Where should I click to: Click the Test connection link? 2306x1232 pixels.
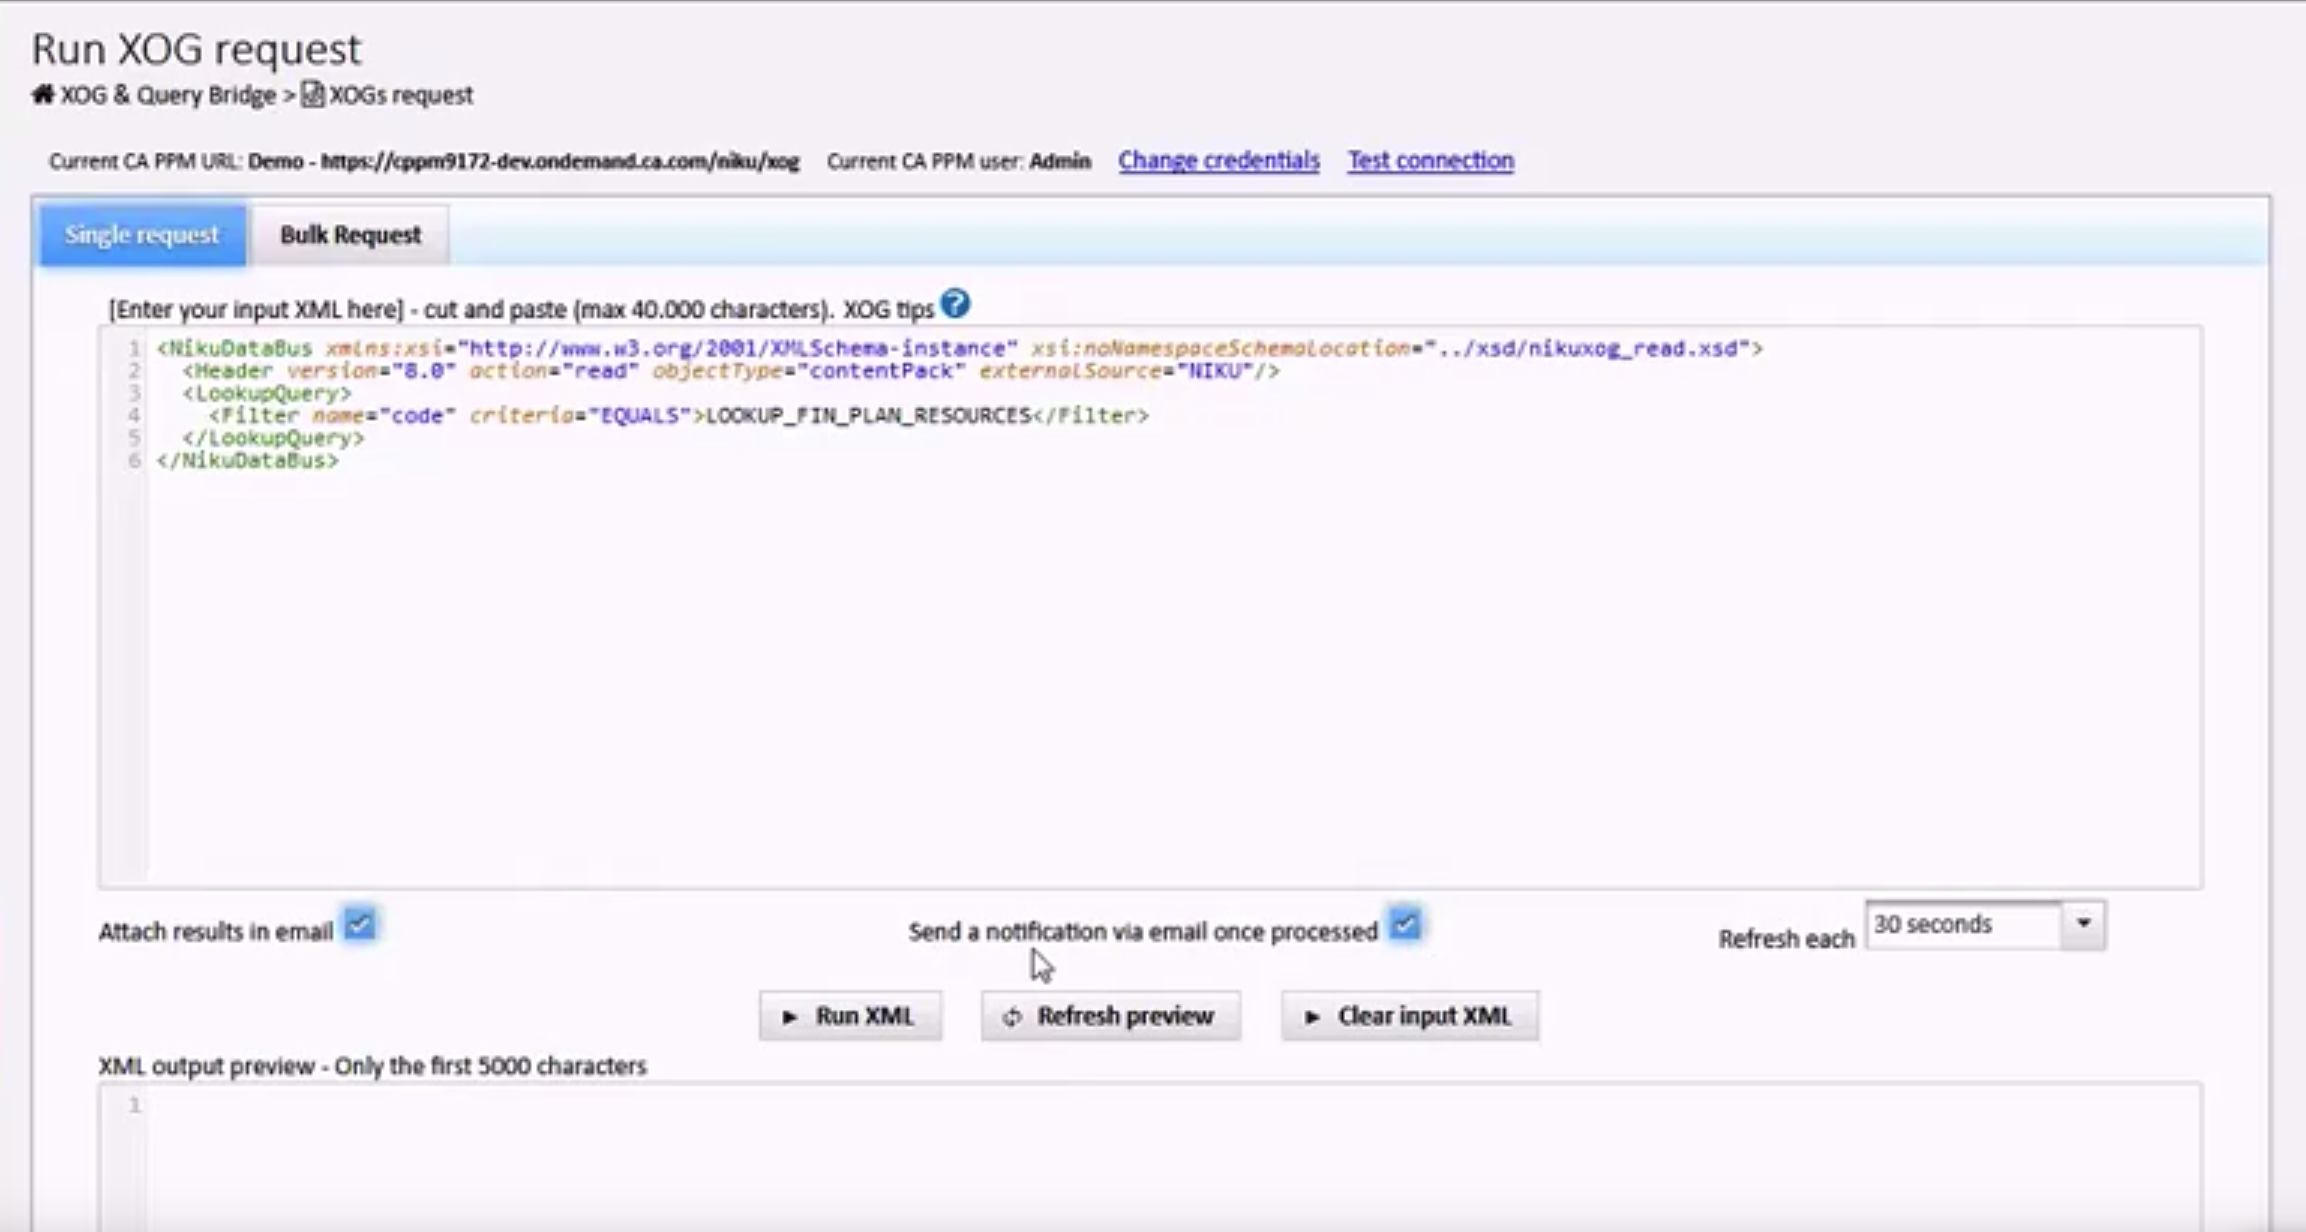(x=1430, y=161)
